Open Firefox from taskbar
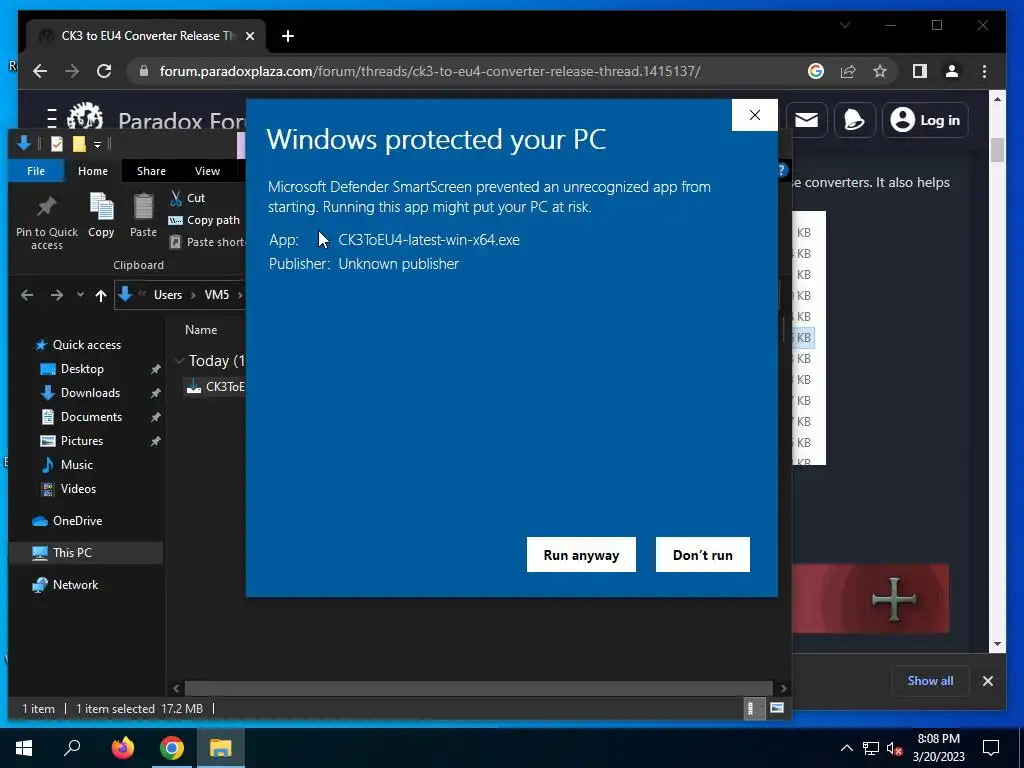This screenshot has height=768, width=1024. [x=122, y=748]
